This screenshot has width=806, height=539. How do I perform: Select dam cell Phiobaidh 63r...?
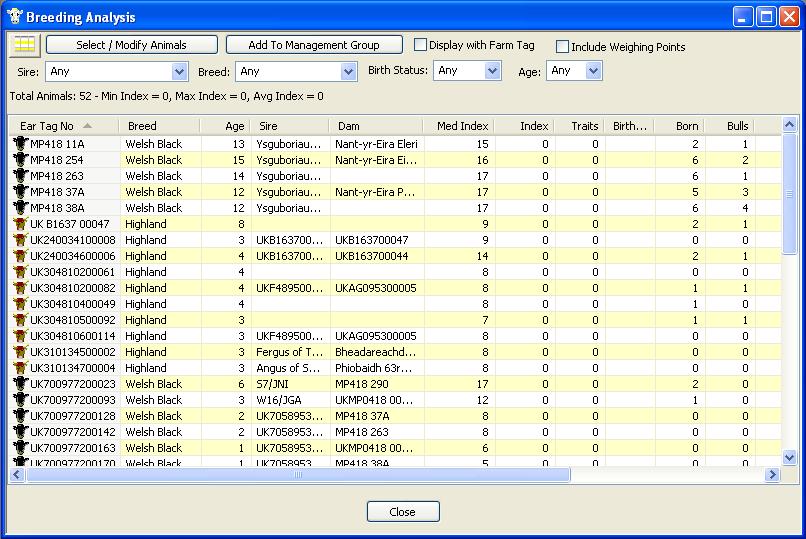(374, 368)
